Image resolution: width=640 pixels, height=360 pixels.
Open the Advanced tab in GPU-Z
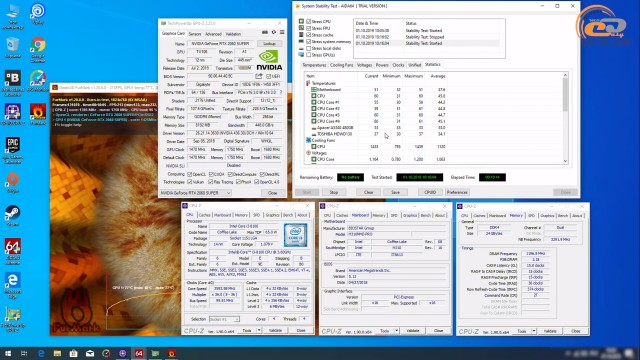pos(213,34)
